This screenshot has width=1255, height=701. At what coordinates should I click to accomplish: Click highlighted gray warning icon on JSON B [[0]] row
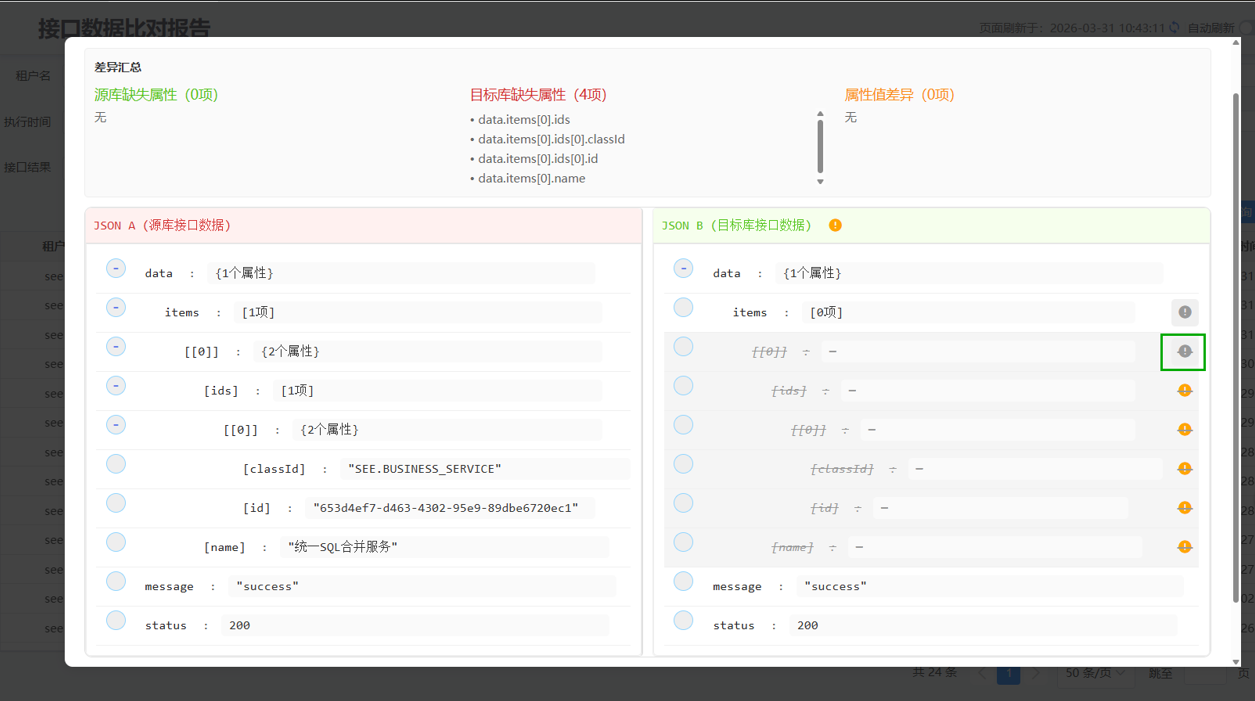[x=1184, y=351]
